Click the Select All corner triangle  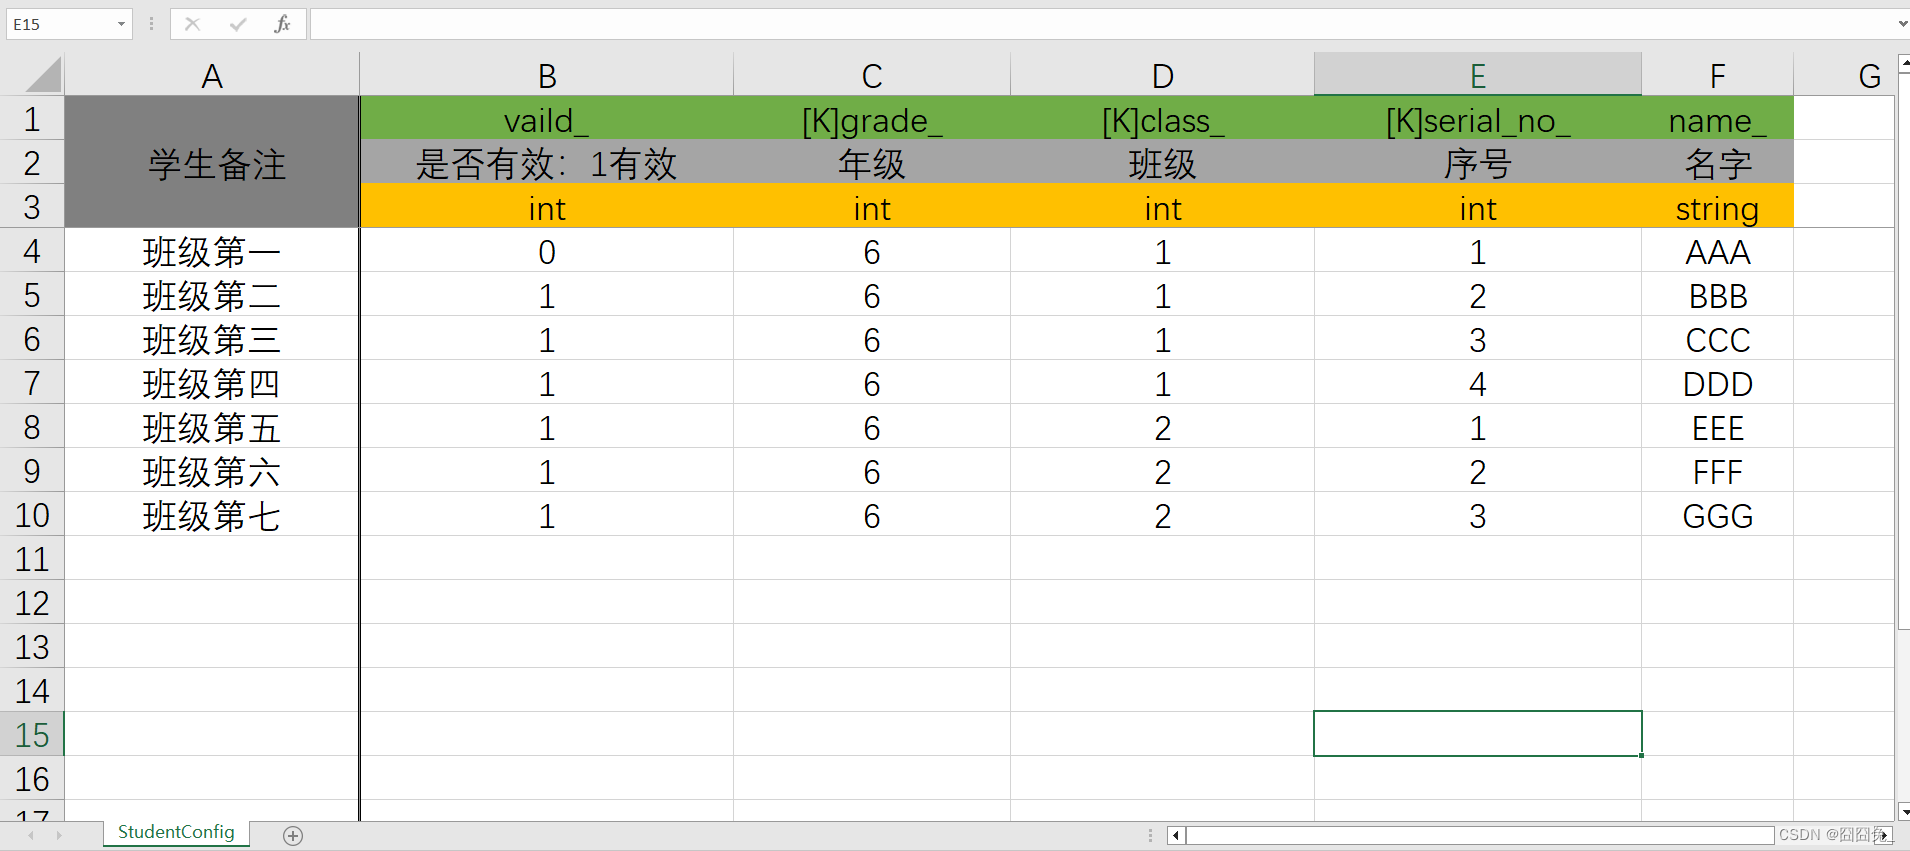tap(42, 75)
